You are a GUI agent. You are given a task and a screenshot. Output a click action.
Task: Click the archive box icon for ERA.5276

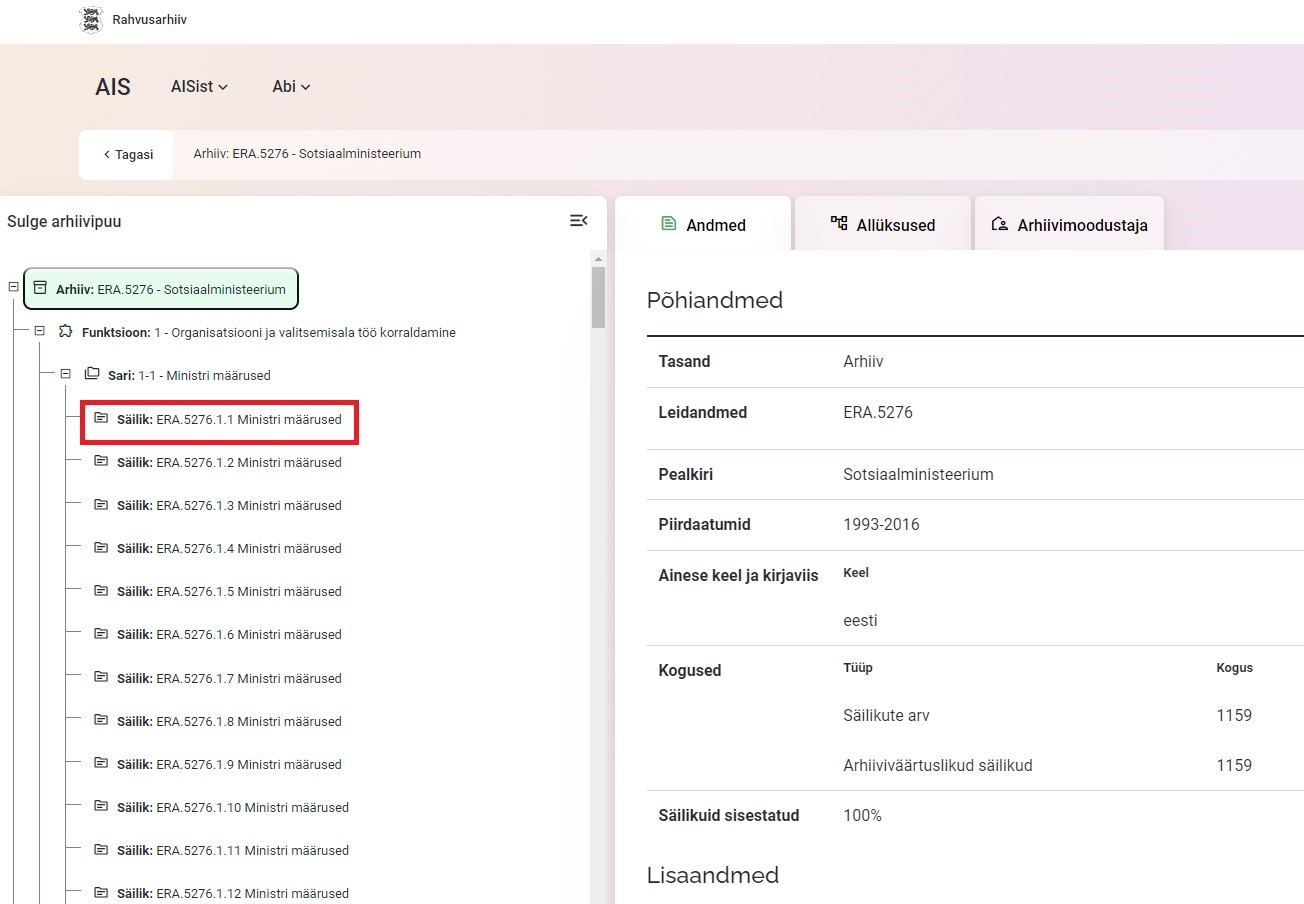click(40, 288)
